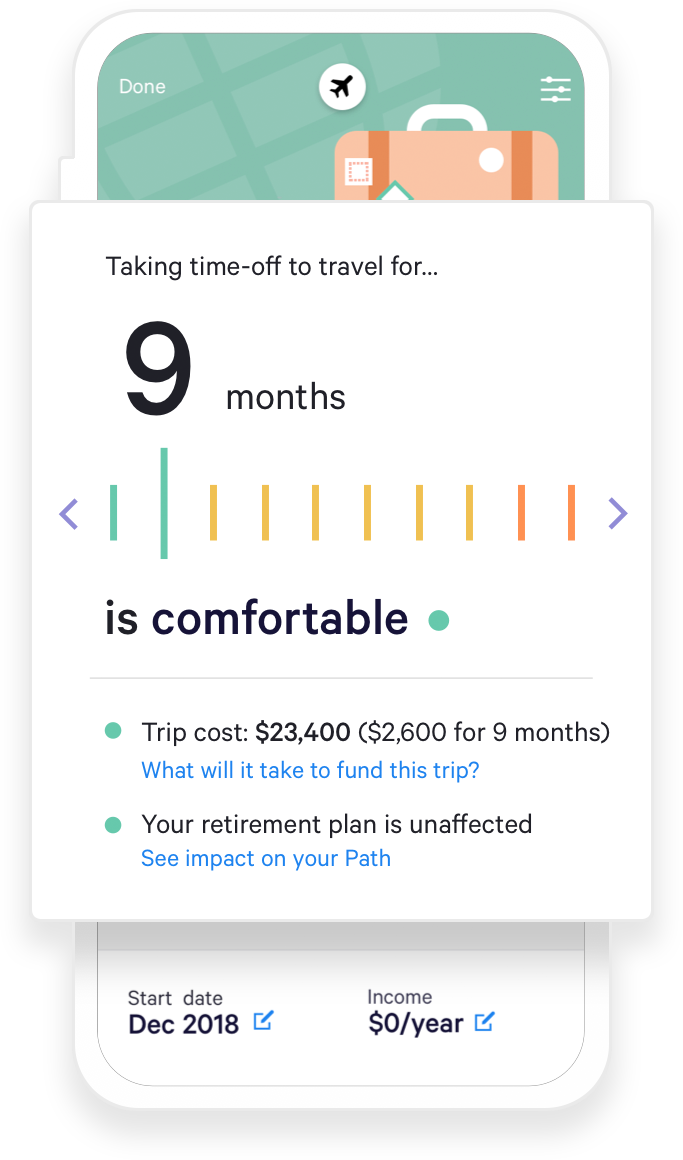Click the green dot beside "is comfortable"
The width and height of the screenshot is (683, 1160).
[438, 621]
